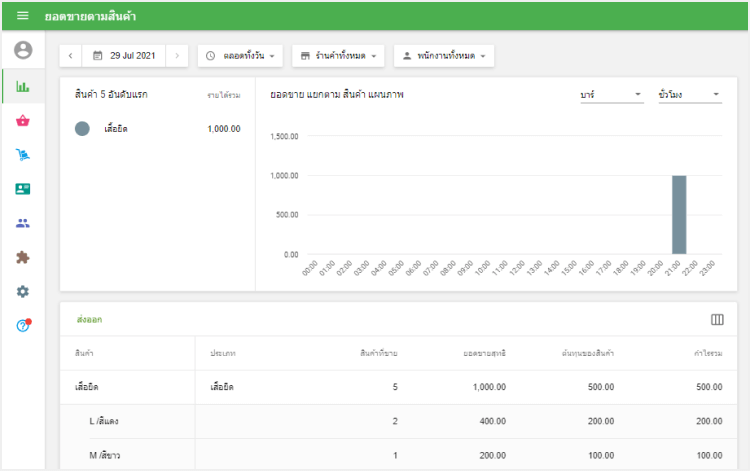The width and height of the screenshot is (750, 471).
Task: Open the บาร์ chart type dropdown
Action: coord(611,94)
